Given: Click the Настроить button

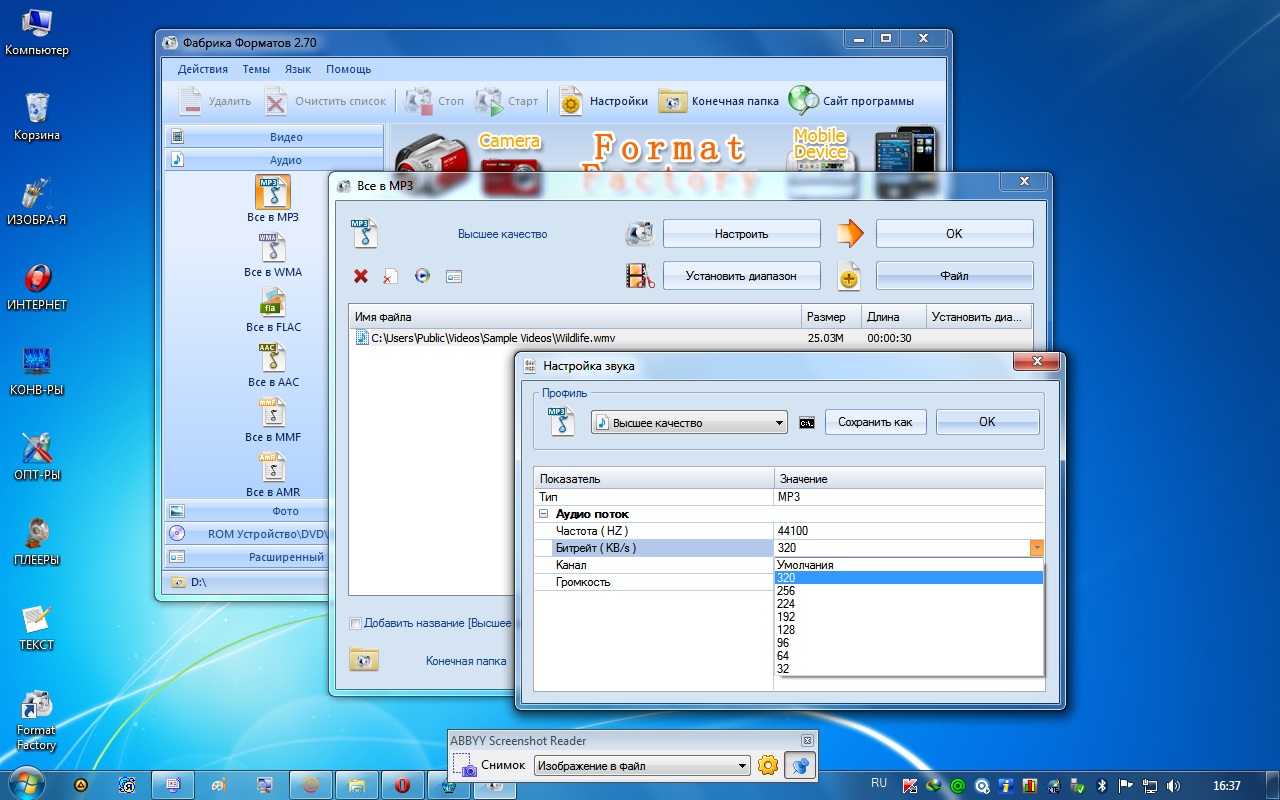Looking at the screenshot, I should (x=742, y=234).
